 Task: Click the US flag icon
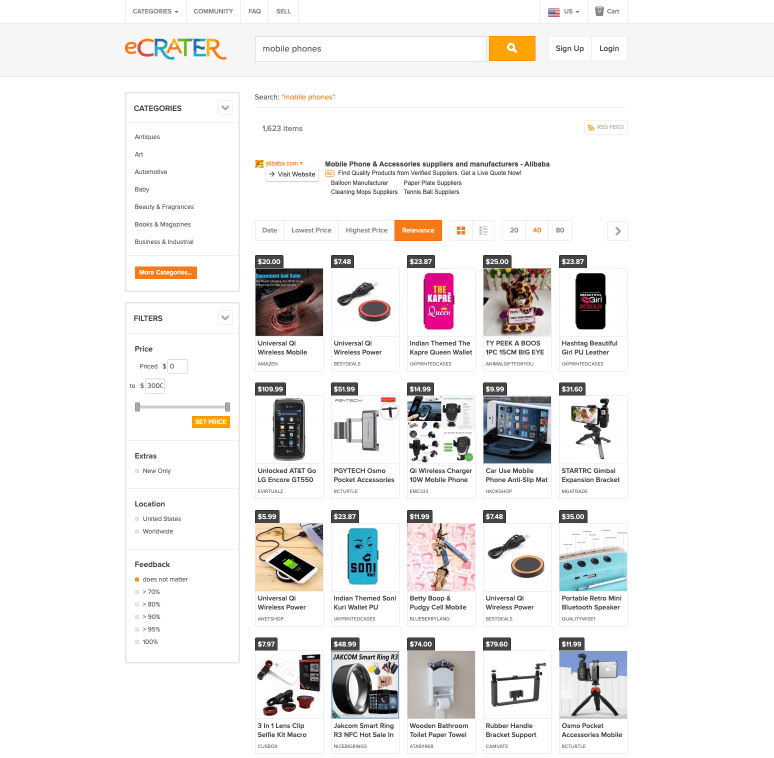tap(554, 11)
